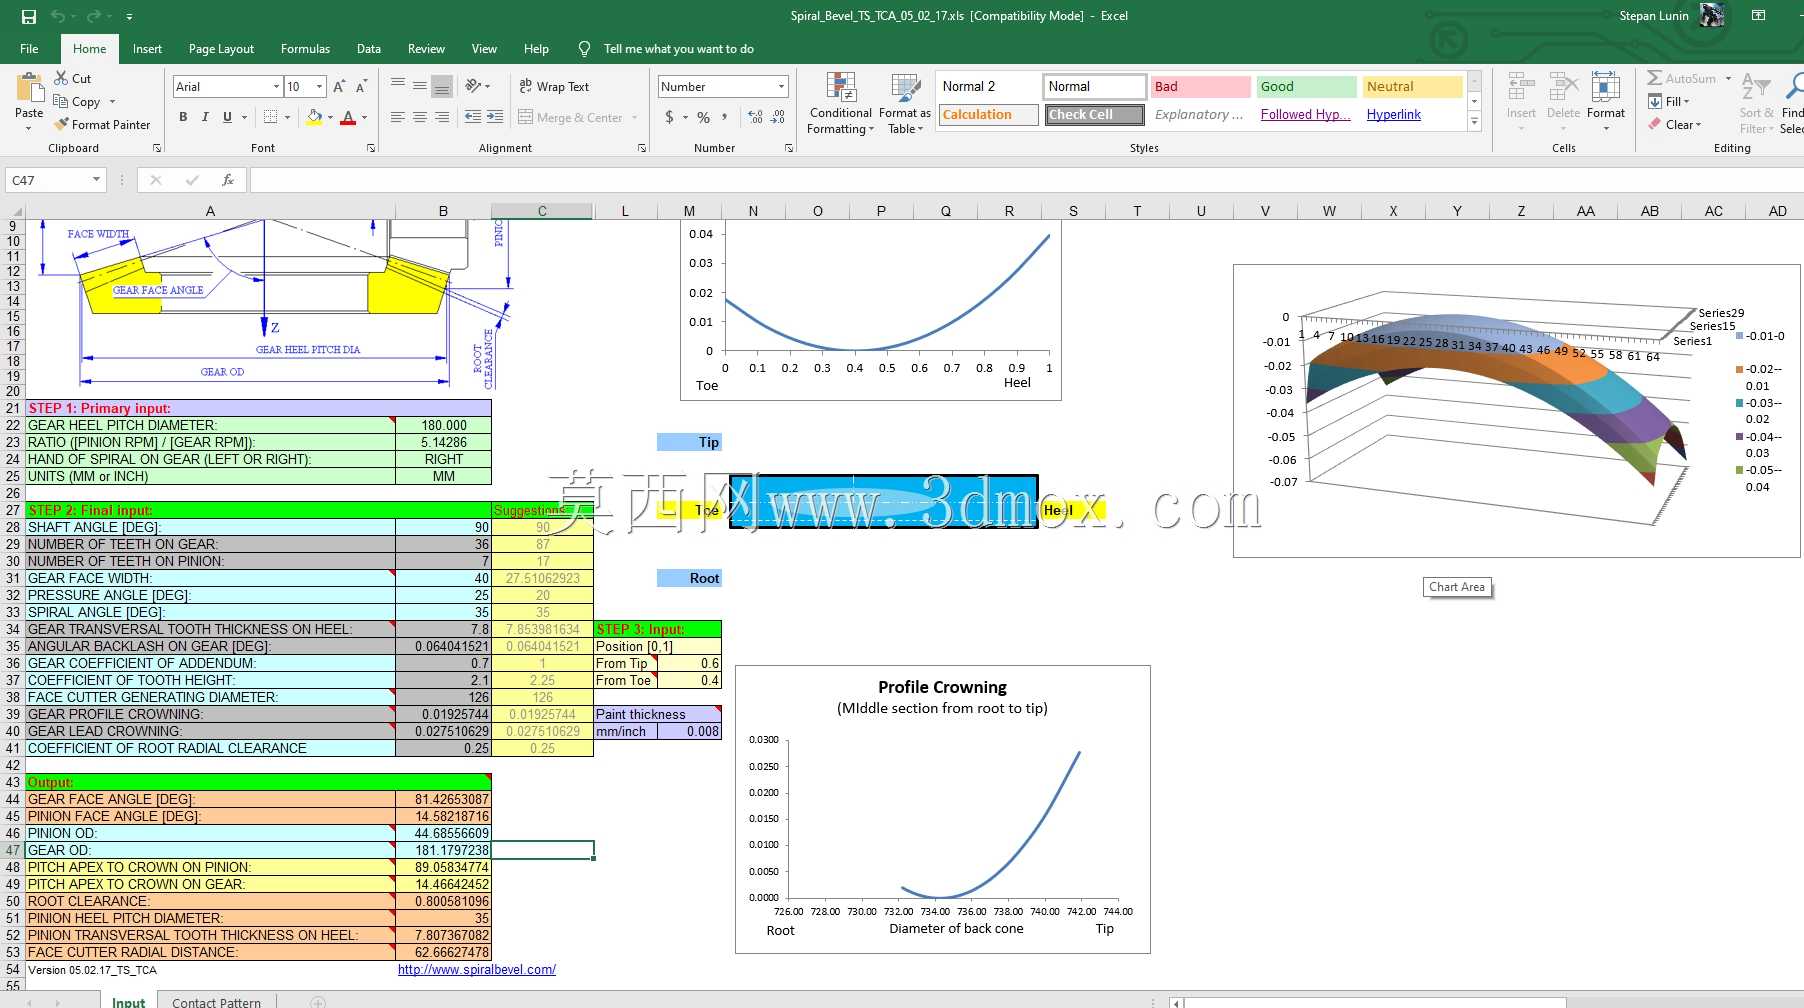Toggle Underline formatting
The image size is (1804, 1008).
pos(227,117)
